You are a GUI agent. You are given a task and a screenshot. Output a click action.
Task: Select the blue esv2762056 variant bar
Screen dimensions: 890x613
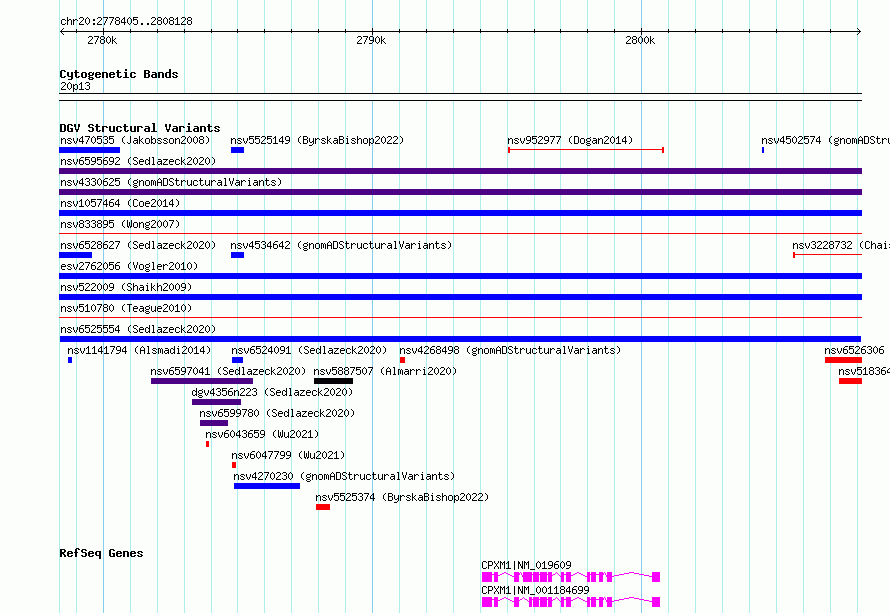pyautogui.click(x=460, y=276)
